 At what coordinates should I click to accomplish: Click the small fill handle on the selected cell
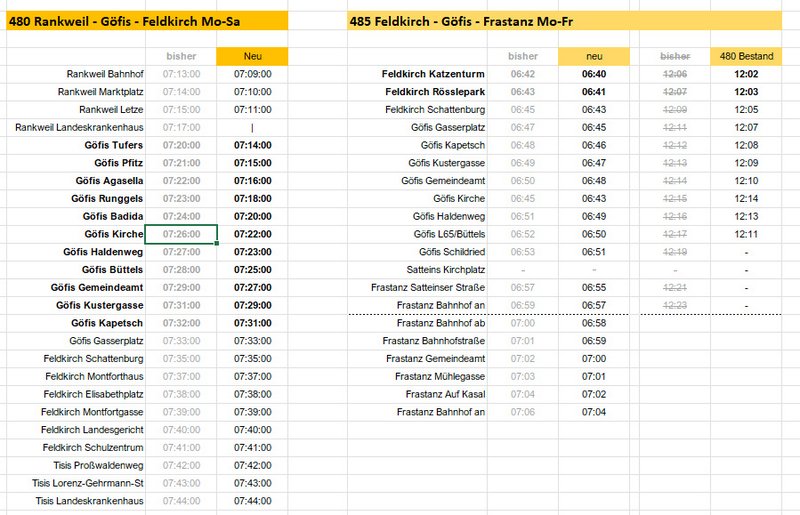217,243
